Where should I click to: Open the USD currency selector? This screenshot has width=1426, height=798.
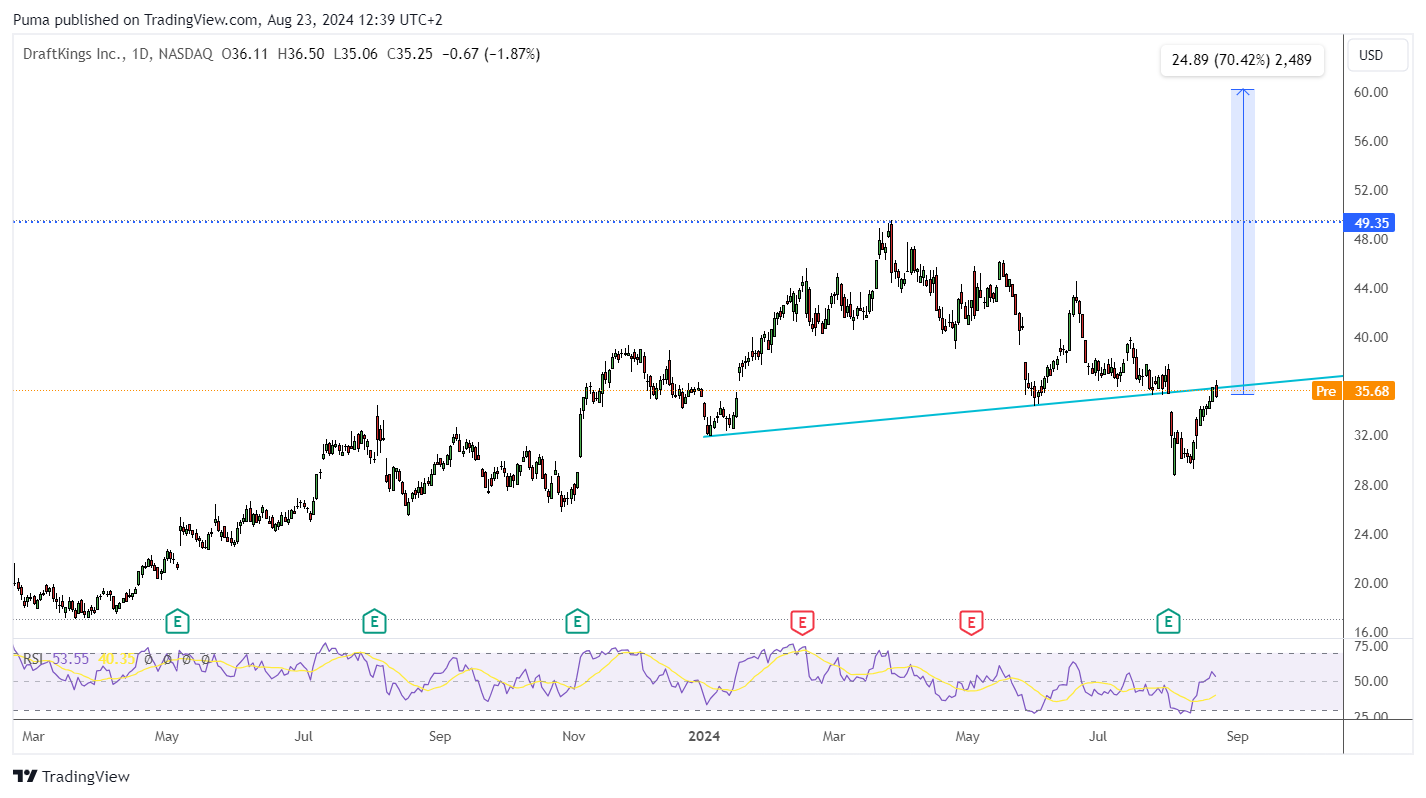[x=1371, y=55]
